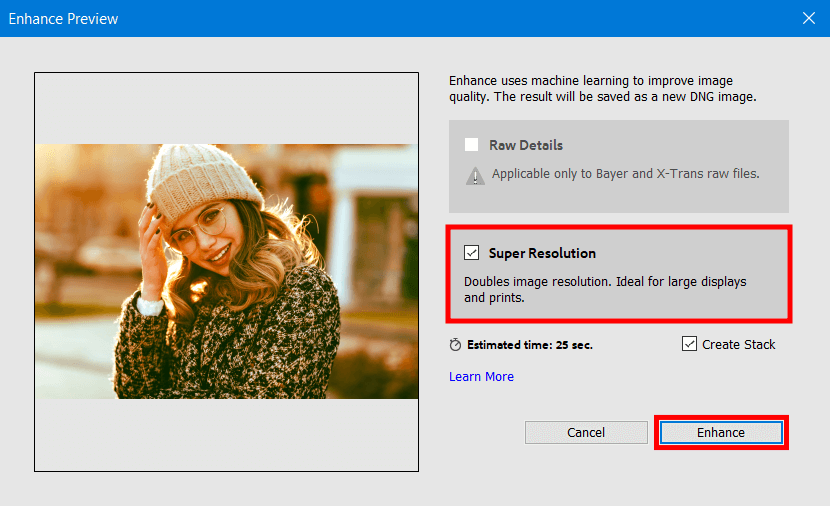Uncheck the Super Resolution checkbox

(472, 252)
